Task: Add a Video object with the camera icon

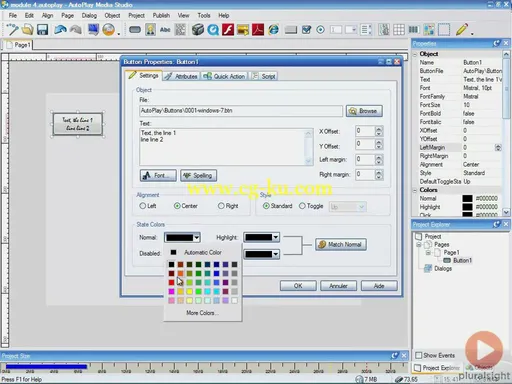Action: pos(198,30)
